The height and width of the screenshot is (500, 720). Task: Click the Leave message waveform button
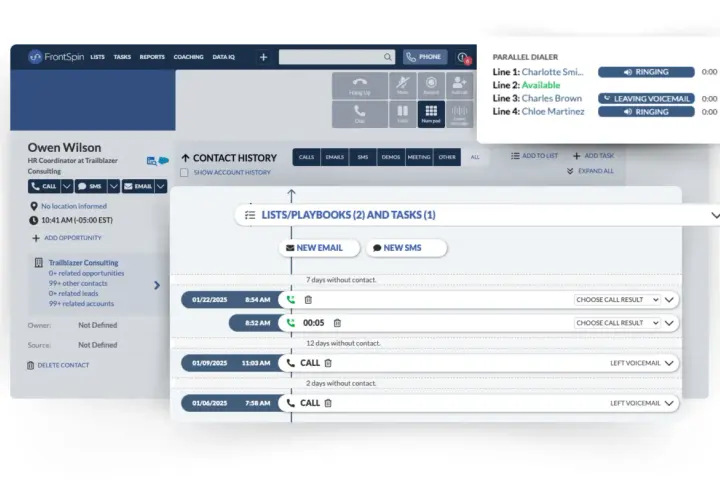pos(459,114)
